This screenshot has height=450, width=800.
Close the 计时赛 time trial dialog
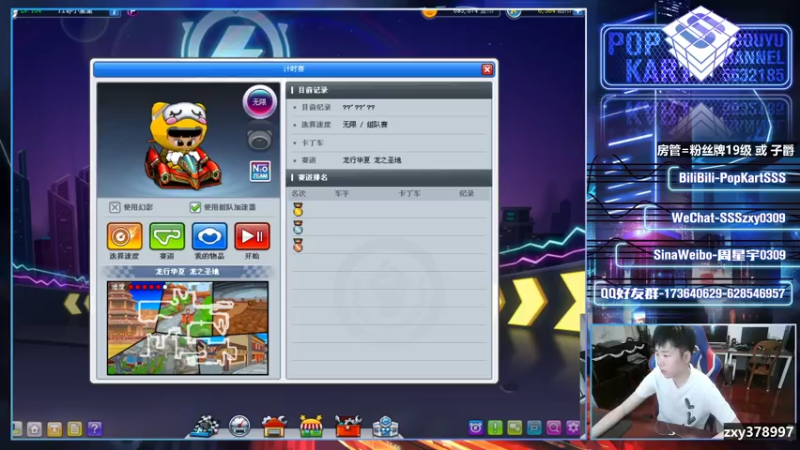coord(487,69)
